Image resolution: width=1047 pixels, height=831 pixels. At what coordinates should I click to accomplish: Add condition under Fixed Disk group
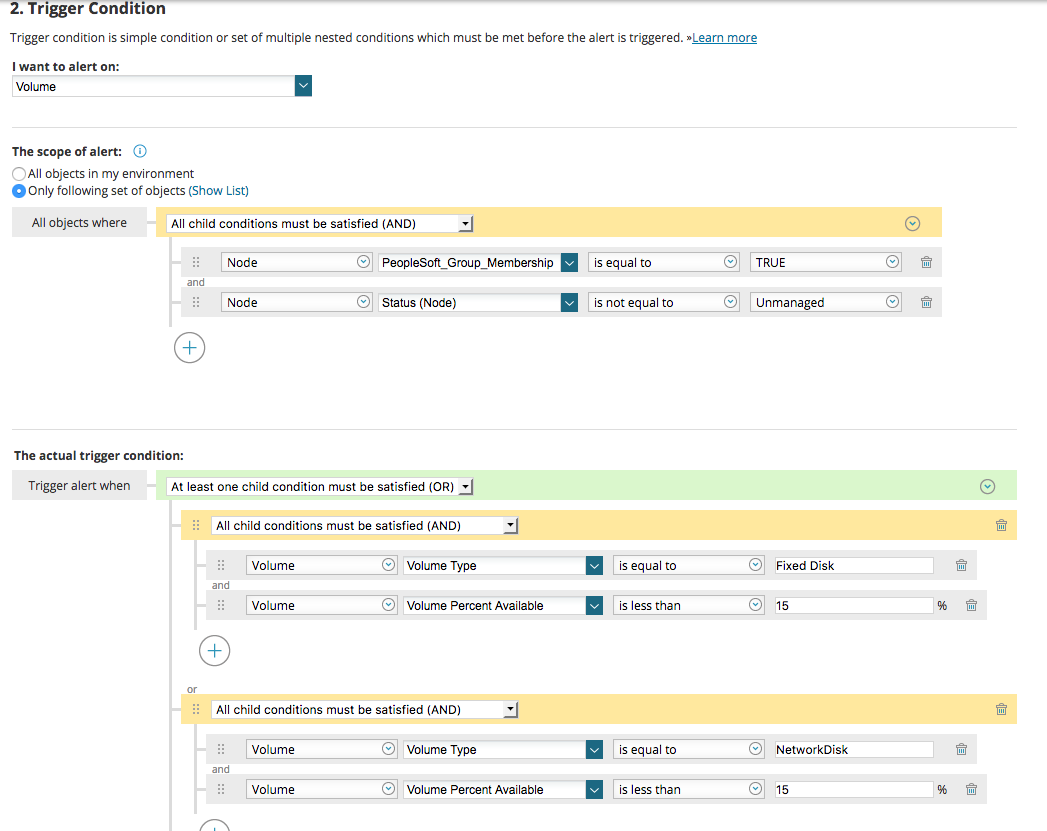click(215, 651)
